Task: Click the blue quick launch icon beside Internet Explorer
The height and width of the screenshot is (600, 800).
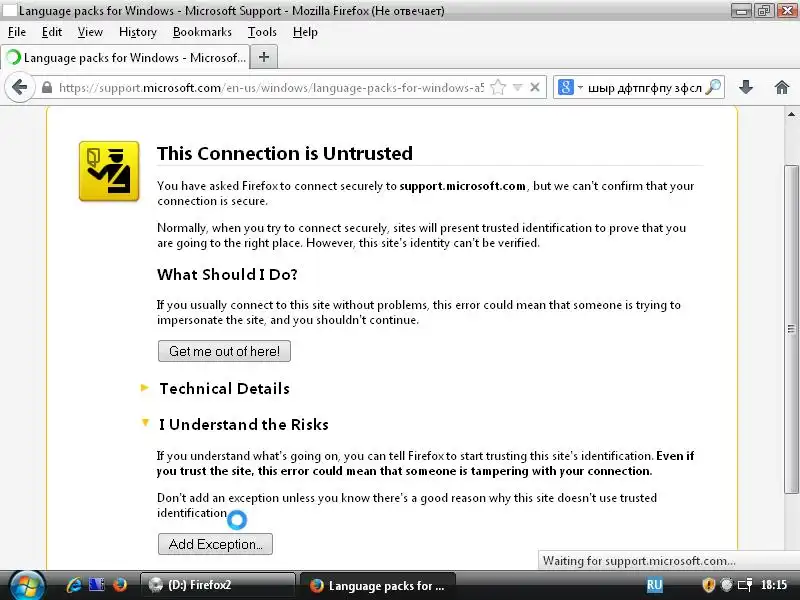Action: (x=96, y=585)
